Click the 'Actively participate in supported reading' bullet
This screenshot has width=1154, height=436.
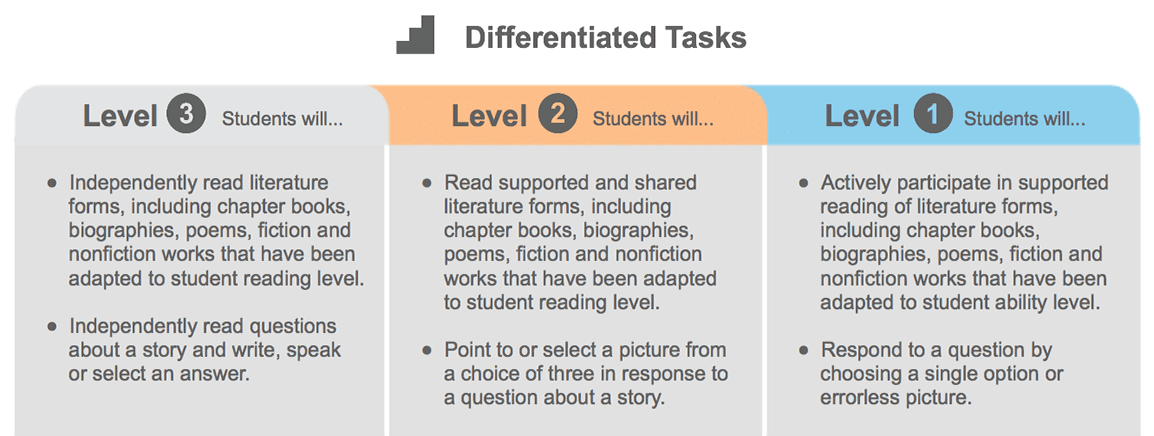[953, 242]
